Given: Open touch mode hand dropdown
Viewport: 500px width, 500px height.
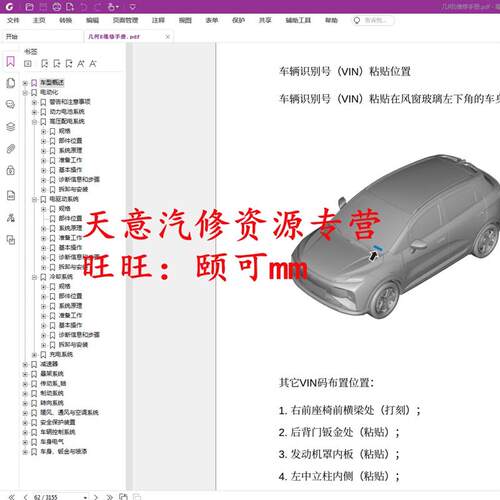Looking at the screenshot, I should (x=113, y=7).
